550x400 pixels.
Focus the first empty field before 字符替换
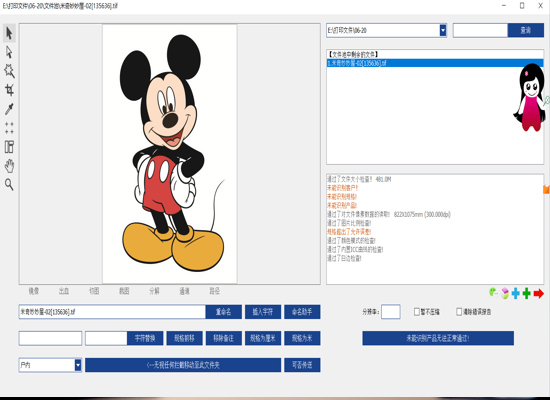click(51, 338)
